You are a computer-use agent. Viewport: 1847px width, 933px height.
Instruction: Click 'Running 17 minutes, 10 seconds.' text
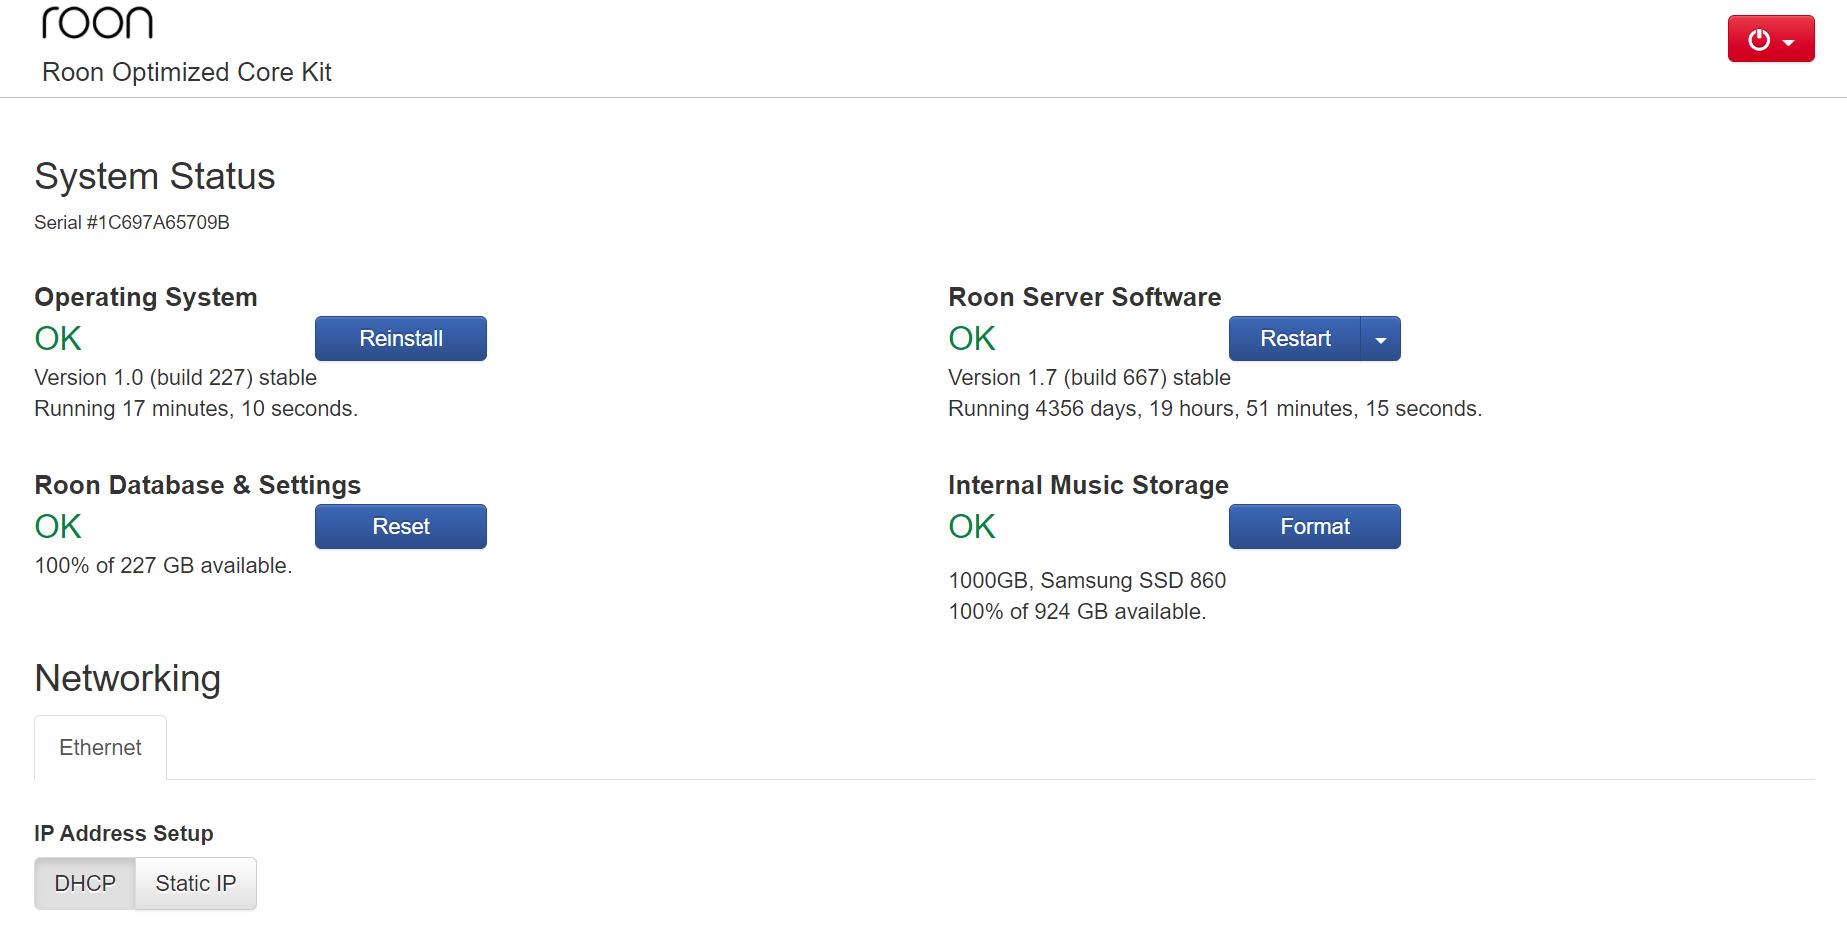[196, 408]
